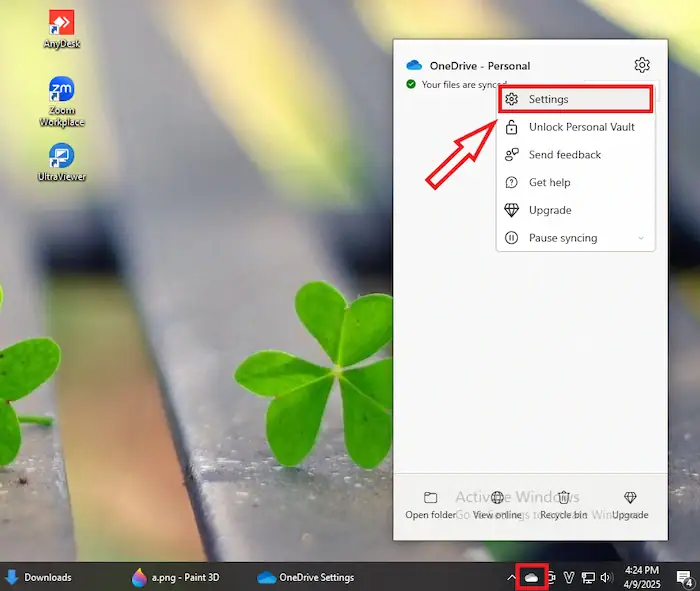Switch to OneDrive Settings taskbar window

tap(306, 577)
